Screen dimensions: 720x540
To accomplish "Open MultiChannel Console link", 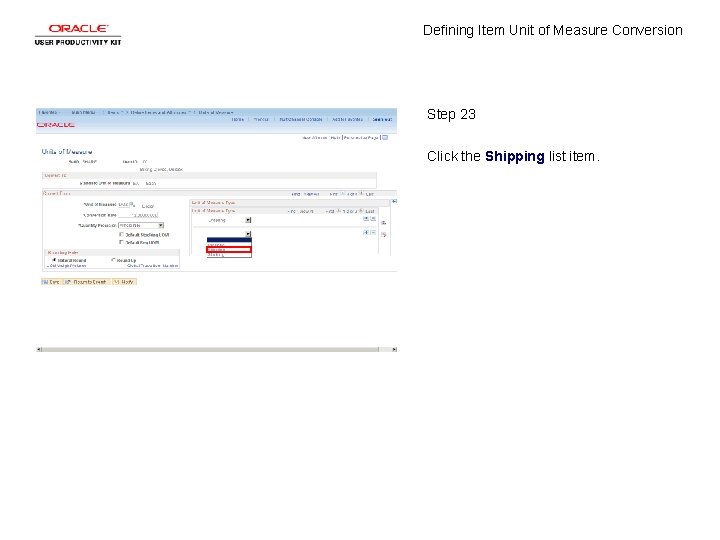I will coord(301,119).
